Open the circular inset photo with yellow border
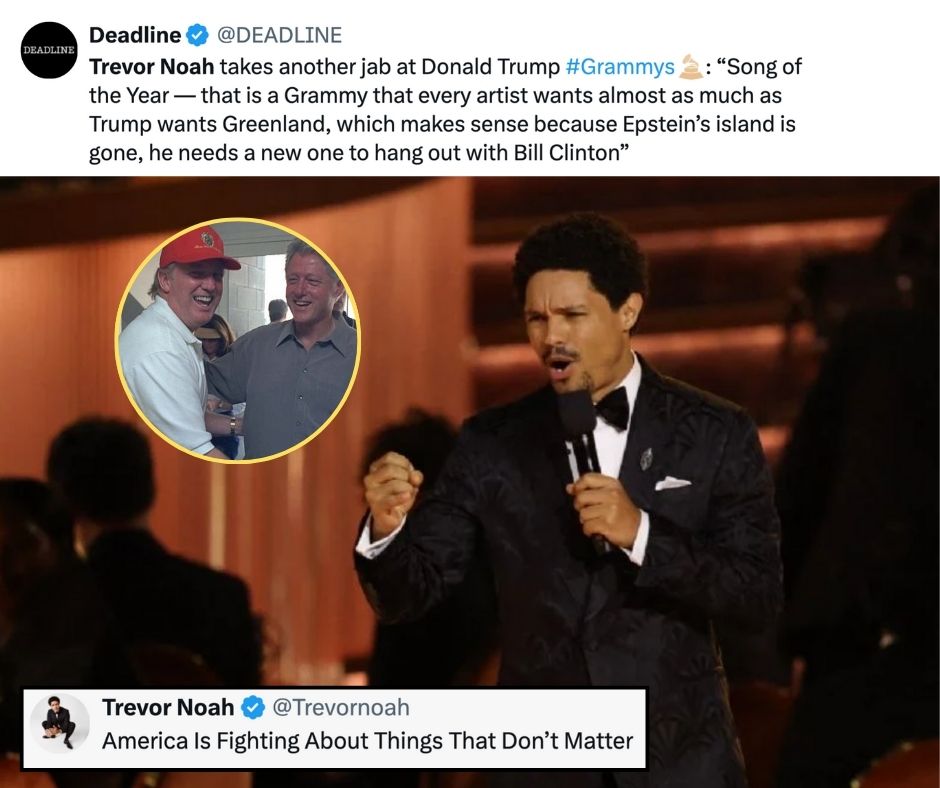 237,341
